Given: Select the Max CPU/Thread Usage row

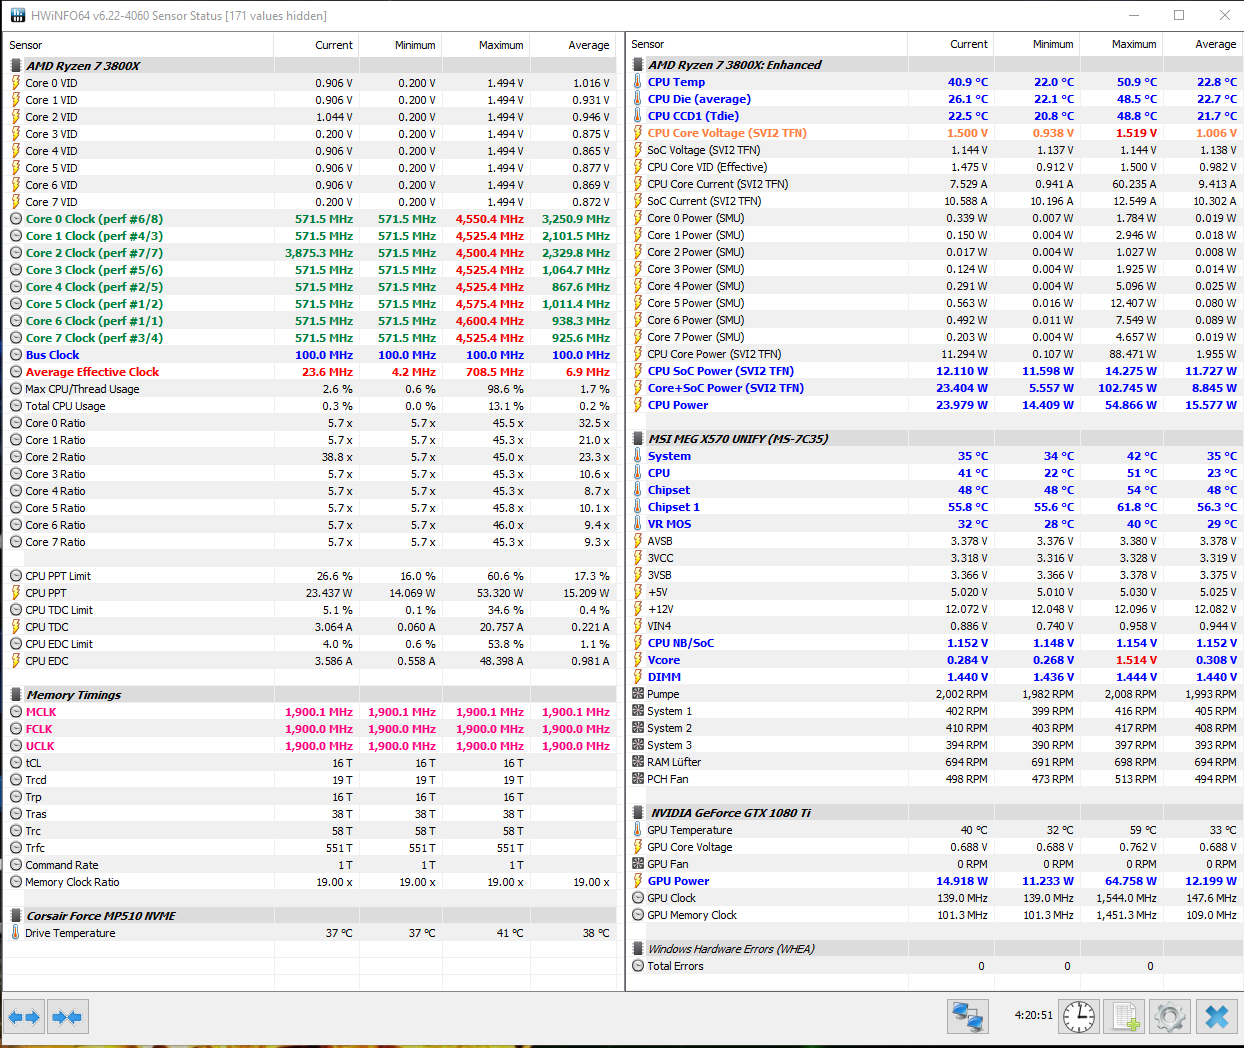Looking at the screenshot, I should click(x=310, y=389).
